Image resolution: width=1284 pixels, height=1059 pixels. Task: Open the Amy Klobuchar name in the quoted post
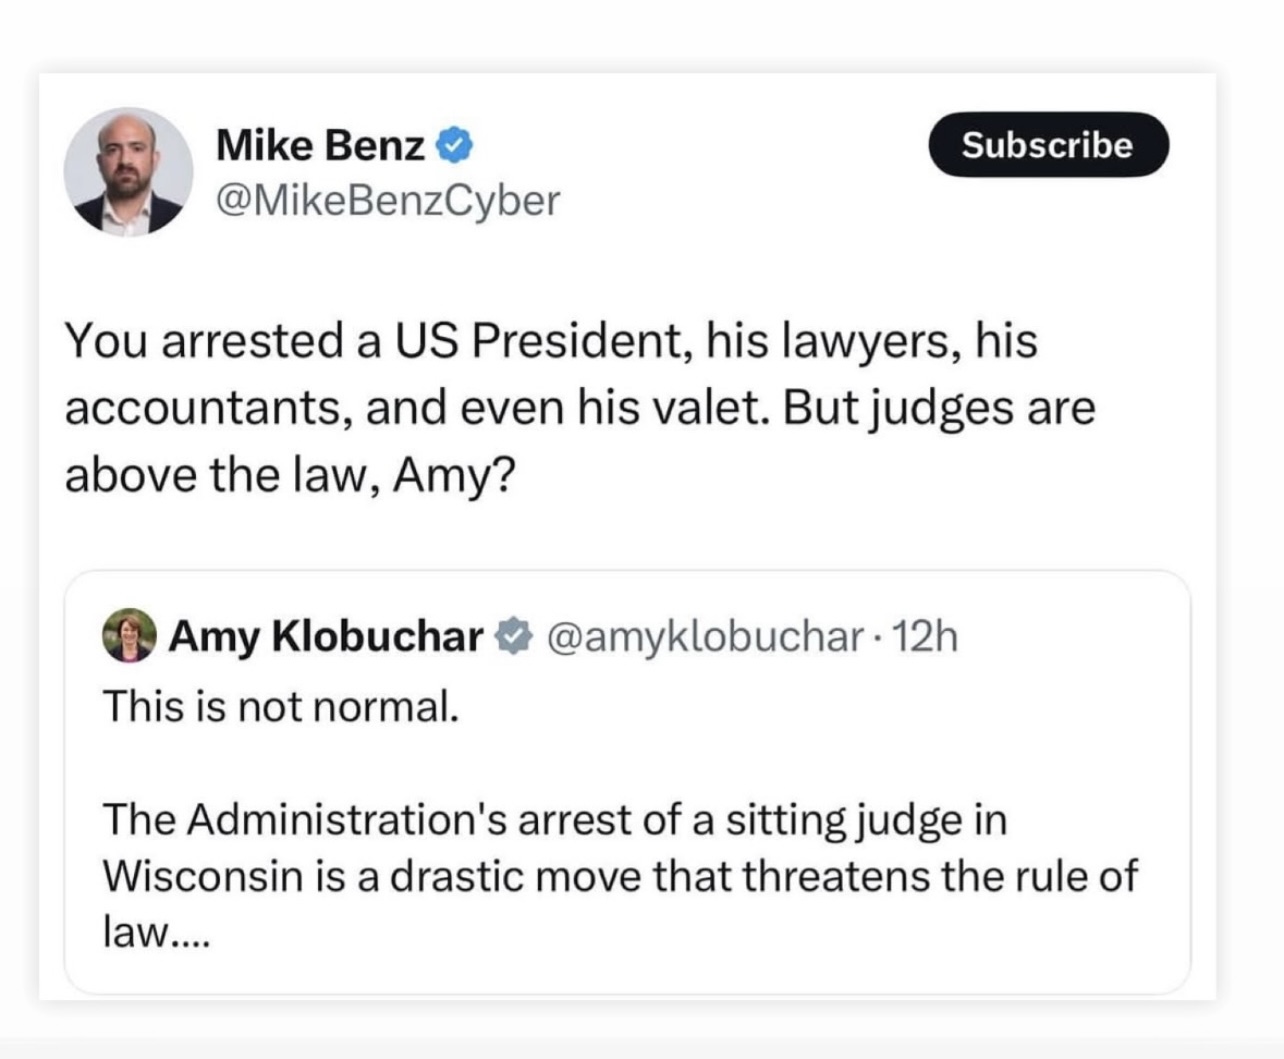325,636
